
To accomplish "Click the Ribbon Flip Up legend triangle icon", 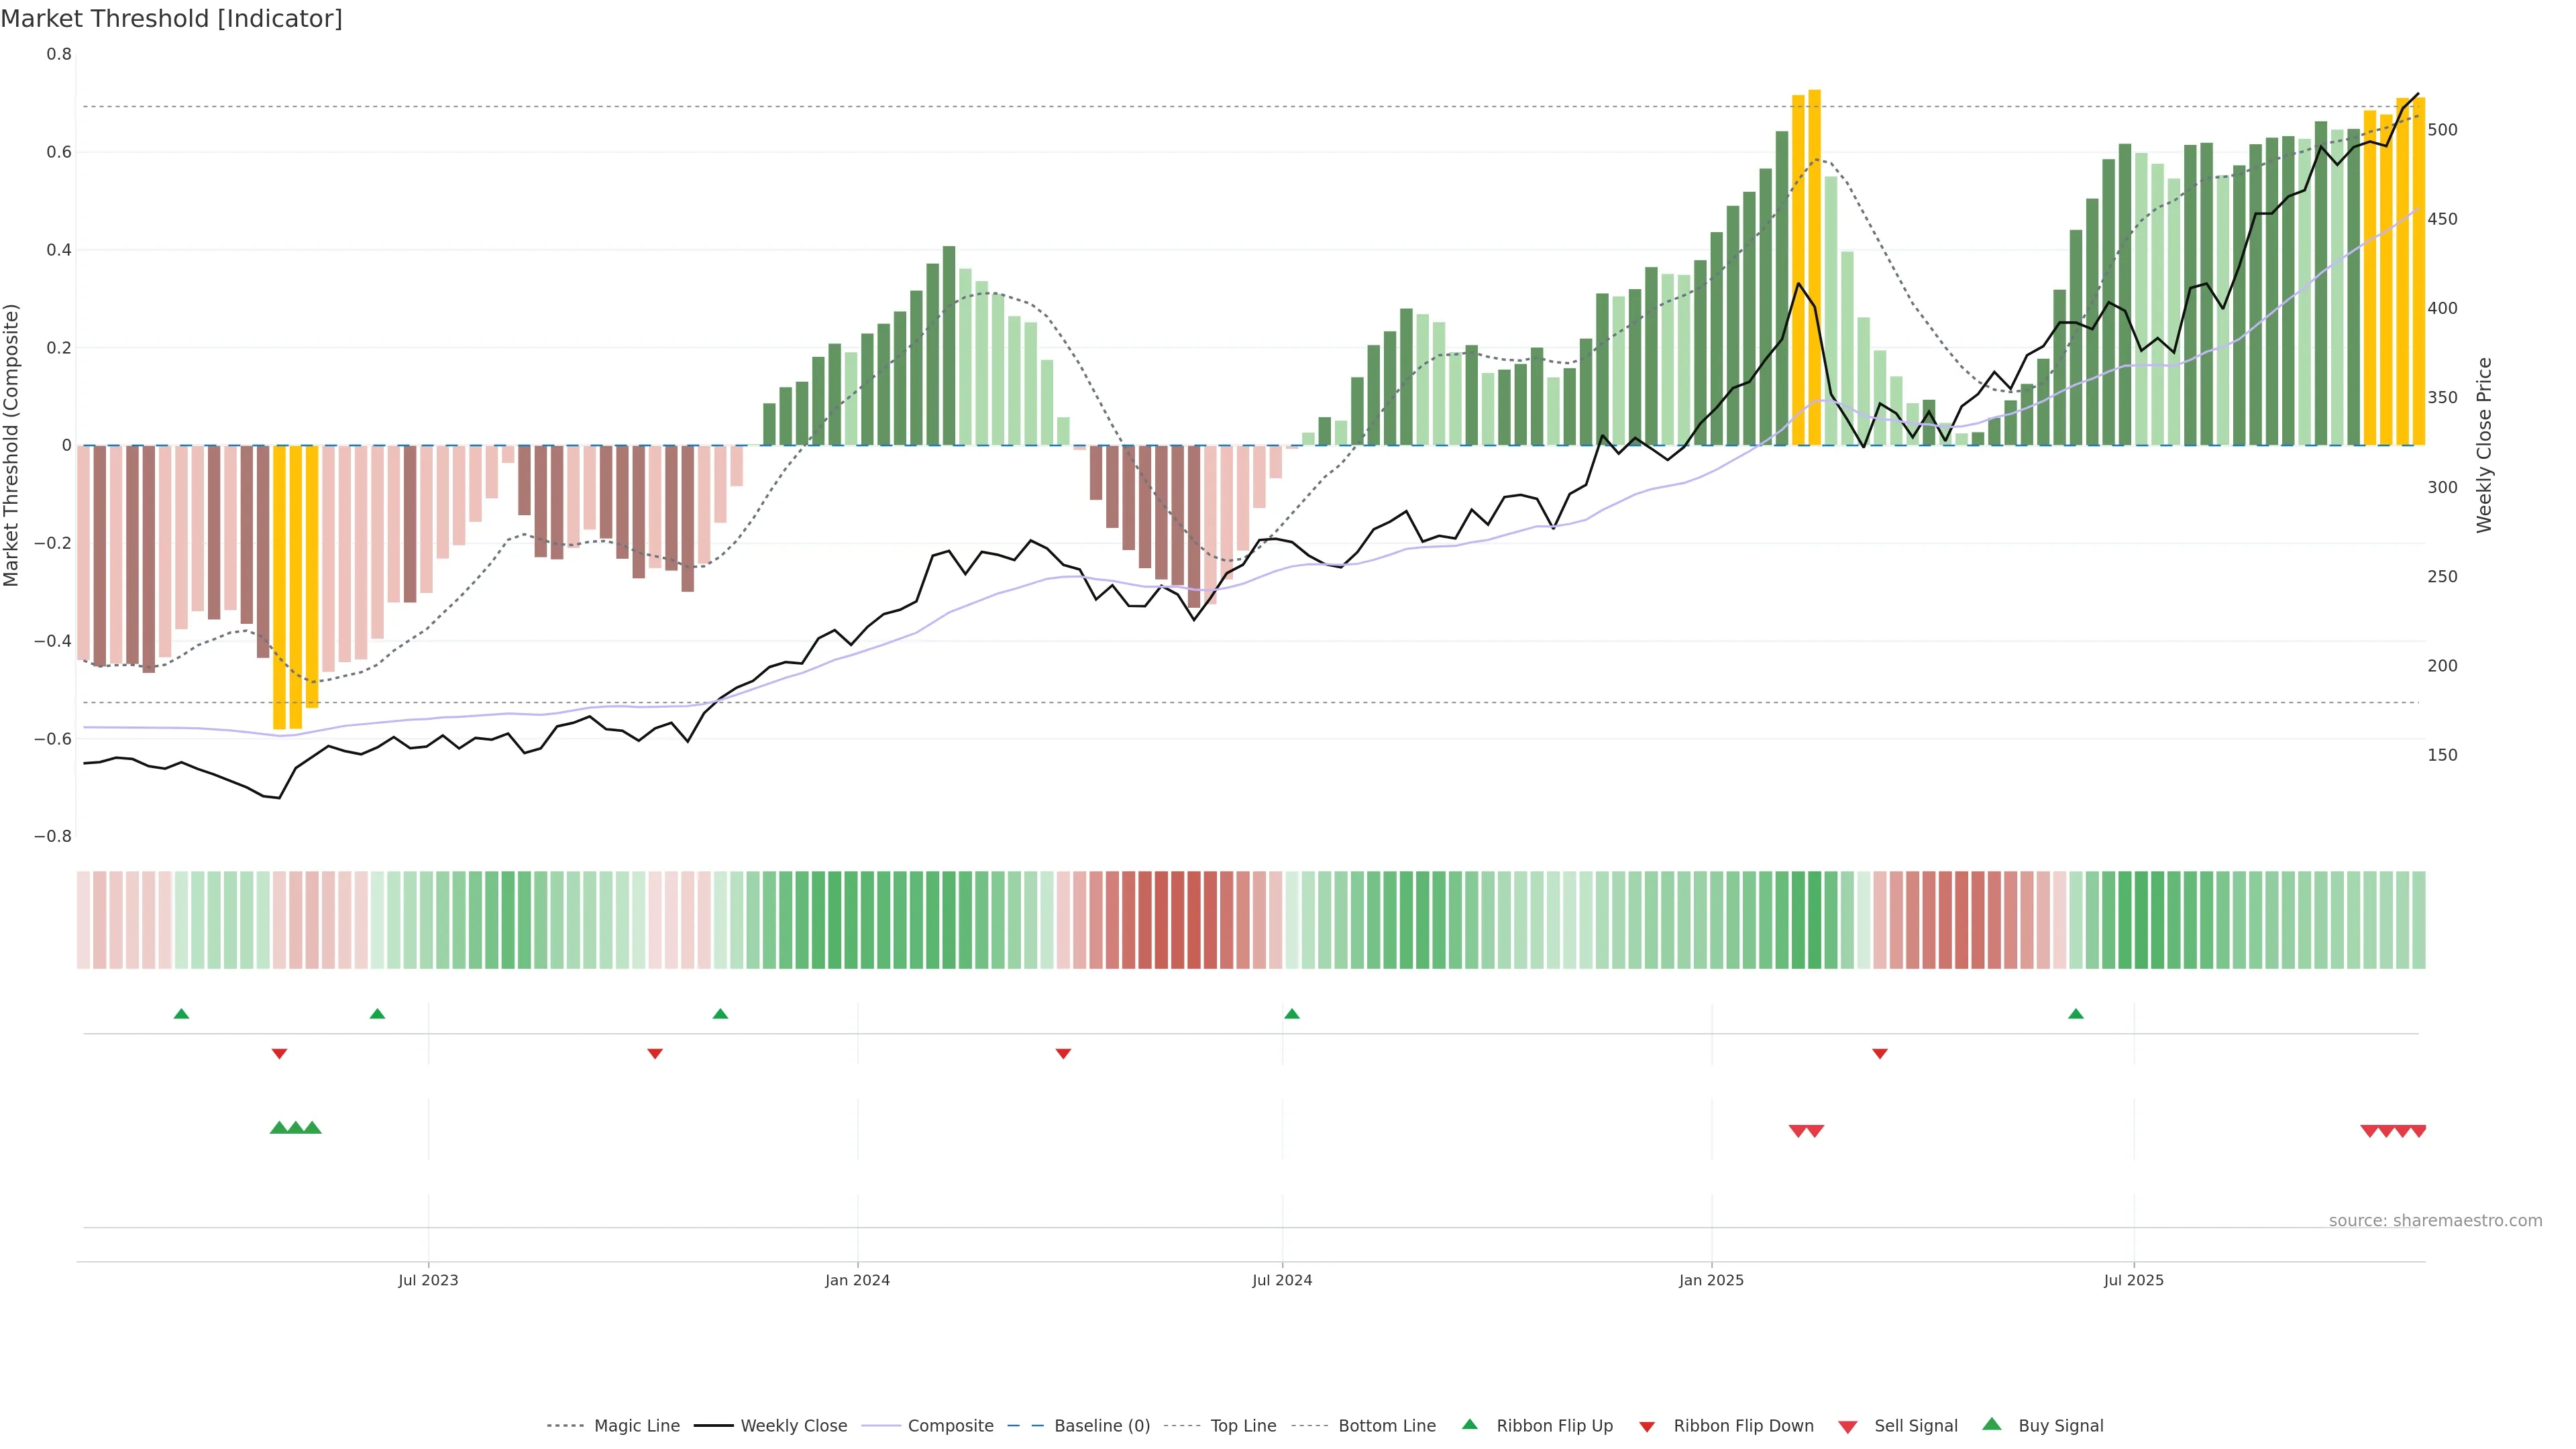I will point(1469,1424).
